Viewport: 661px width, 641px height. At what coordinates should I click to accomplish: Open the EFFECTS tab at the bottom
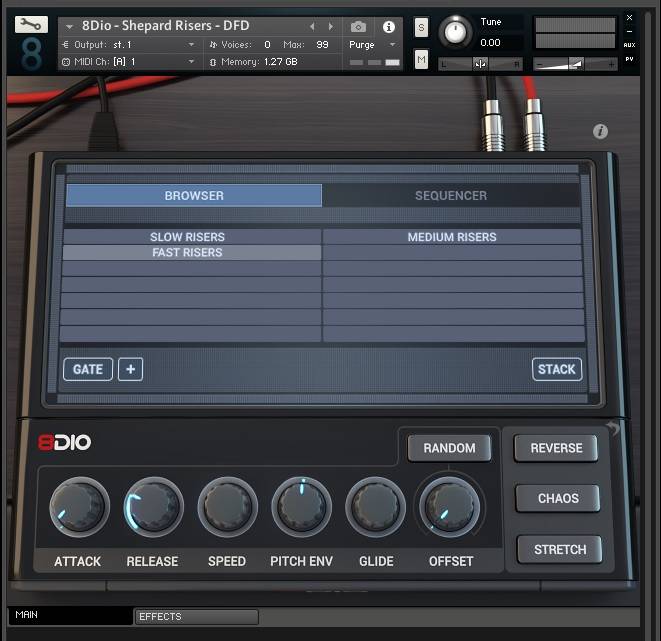tap(196, 617)
